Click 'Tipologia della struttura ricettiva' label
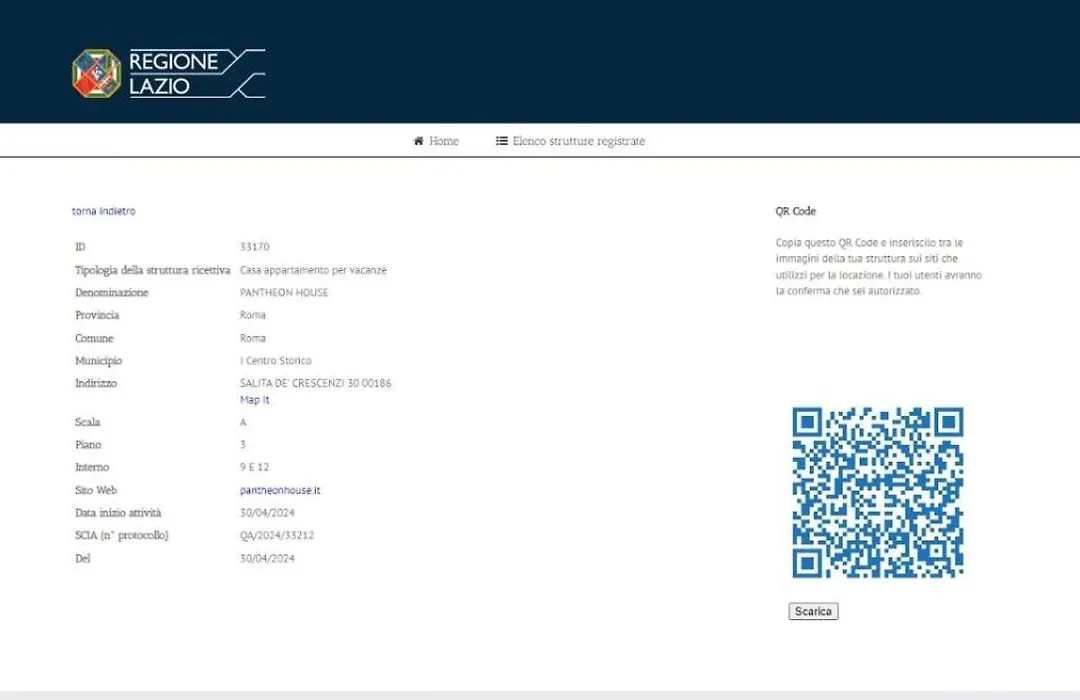This screenshot has height=700, width=1080. tap(152, 270)
